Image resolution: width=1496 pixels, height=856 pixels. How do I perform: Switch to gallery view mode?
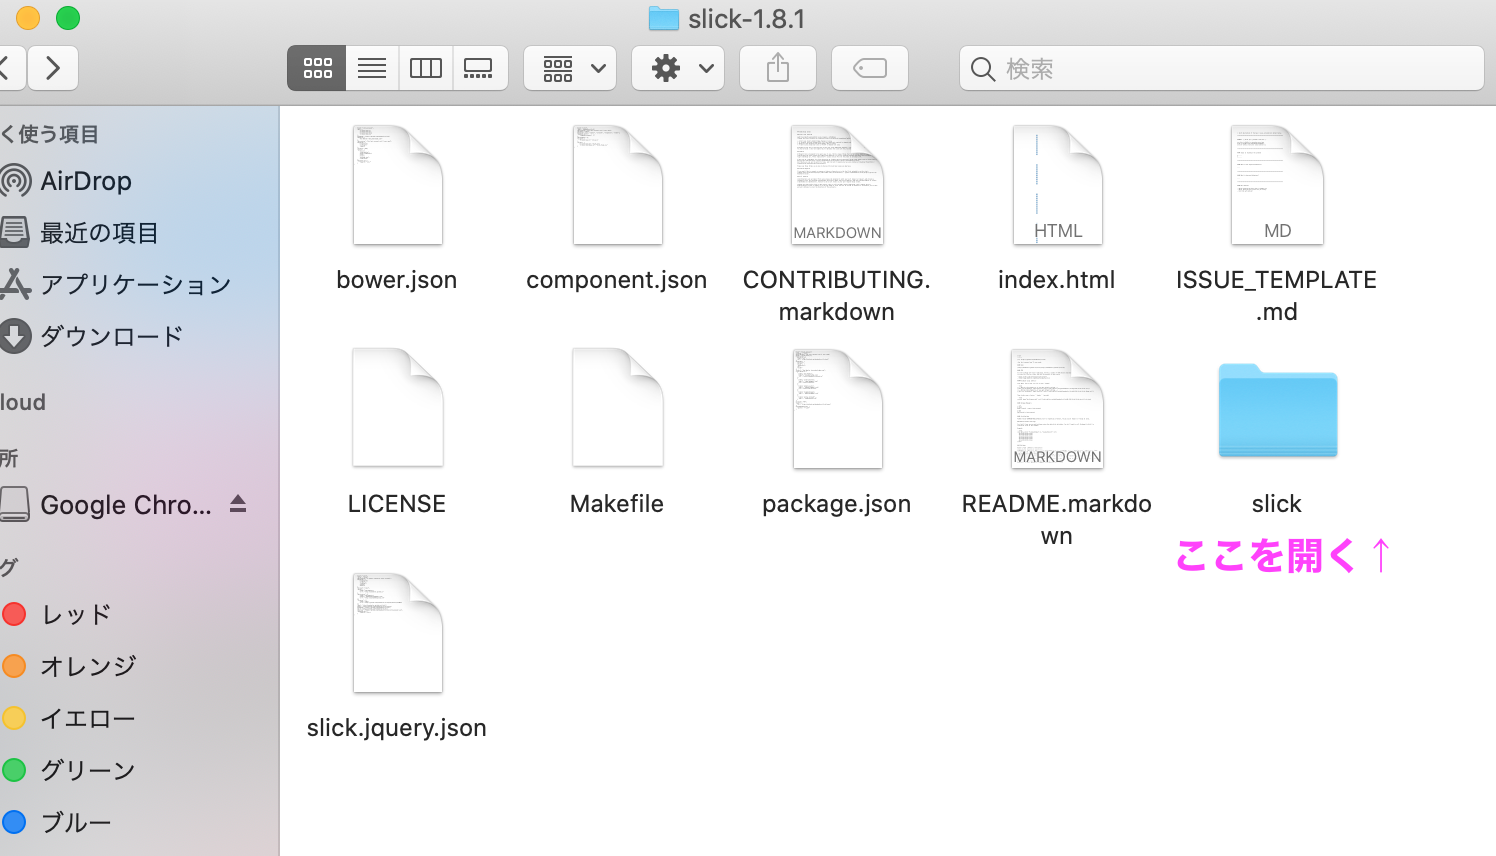tap(480, 68)
